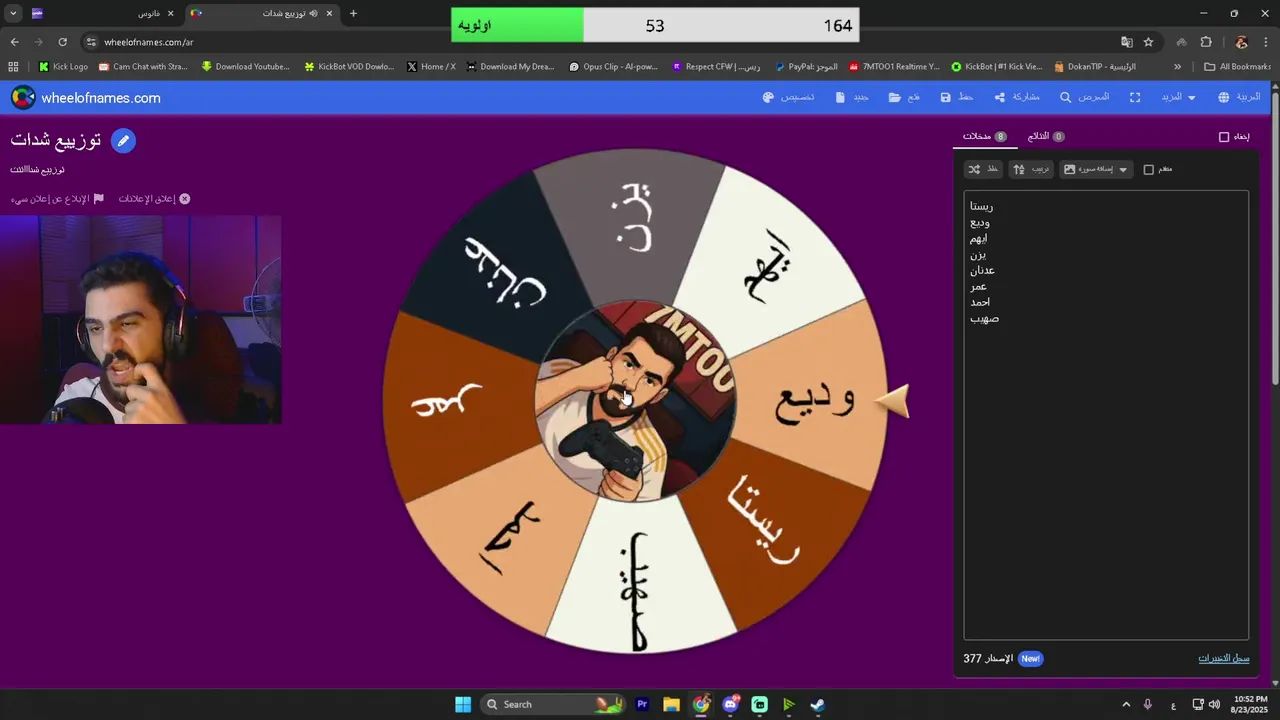Viewport: 1280px width, 720px height.
Task: Report a bad ad via the flag link
Action: click(57, 199)
